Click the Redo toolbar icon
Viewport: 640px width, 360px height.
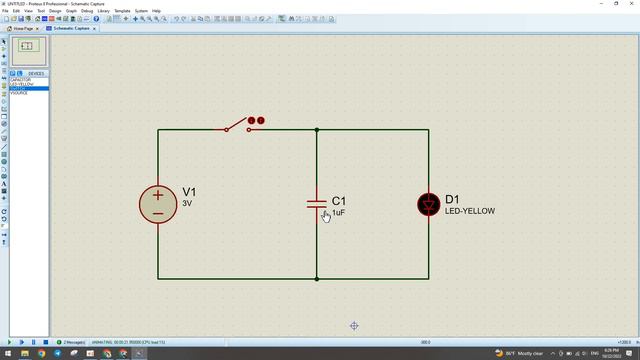coord(184,19)
